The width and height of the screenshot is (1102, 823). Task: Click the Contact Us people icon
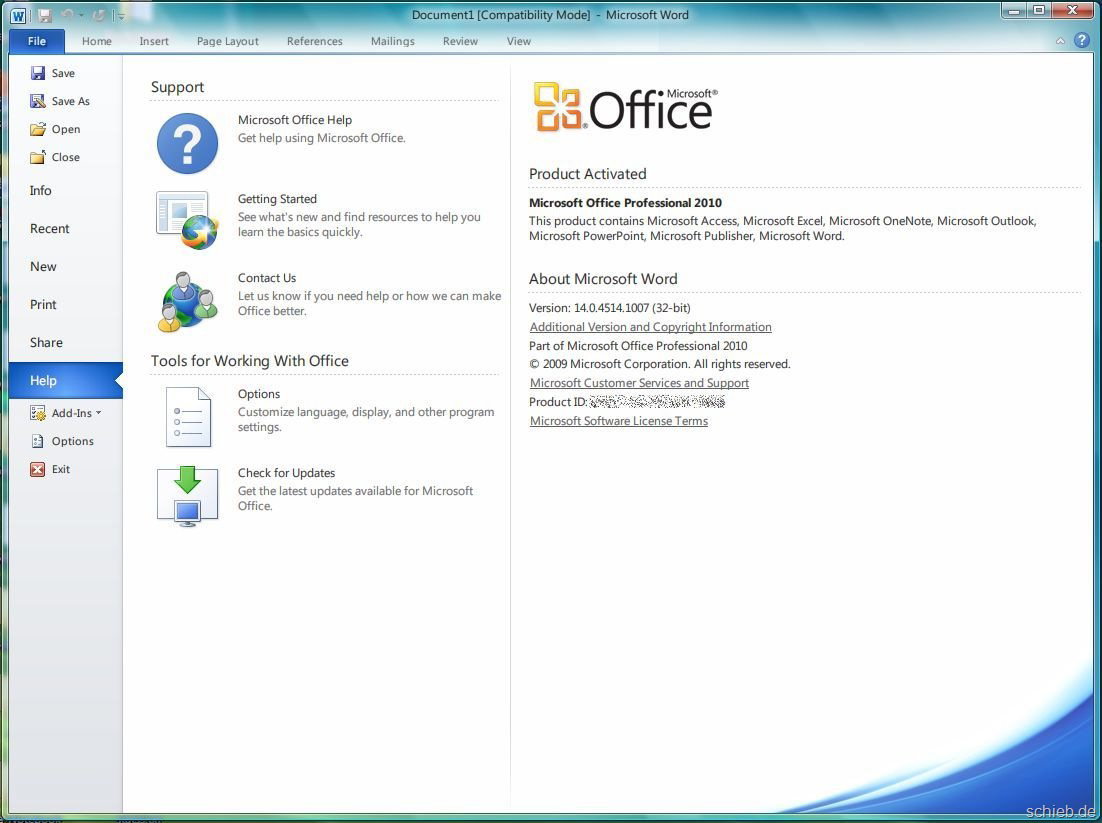pos(187,301)
